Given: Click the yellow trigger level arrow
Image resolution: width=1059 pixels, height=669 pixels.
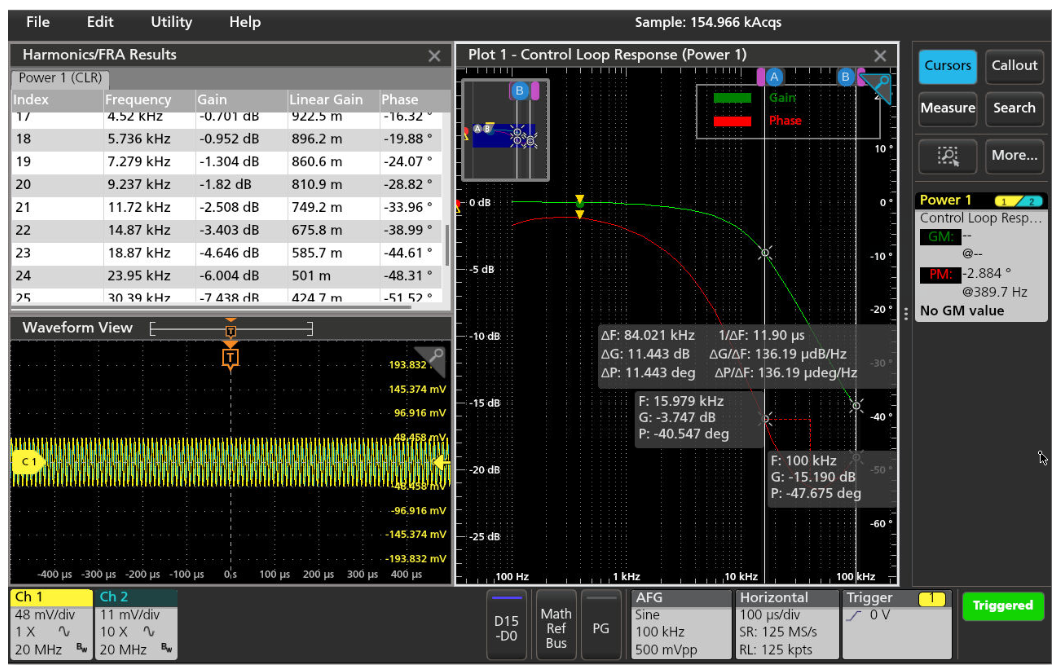Looking at the screenshot, I should click(x=438, y=461).
